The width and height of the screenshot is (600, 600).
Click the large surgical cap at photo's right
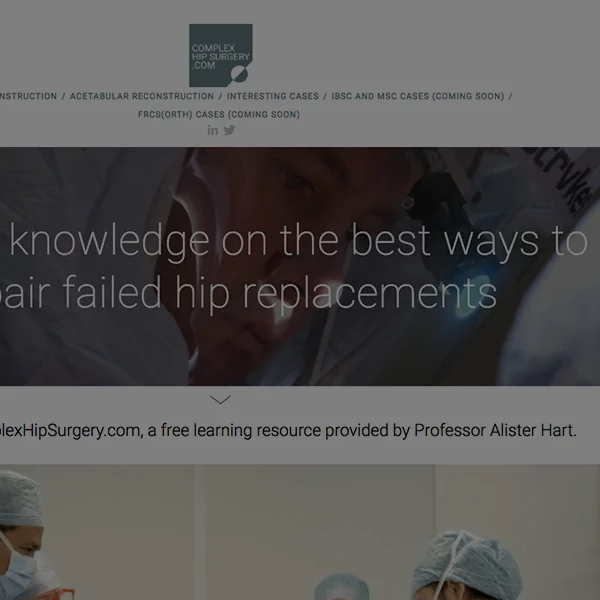coord(468,564)
